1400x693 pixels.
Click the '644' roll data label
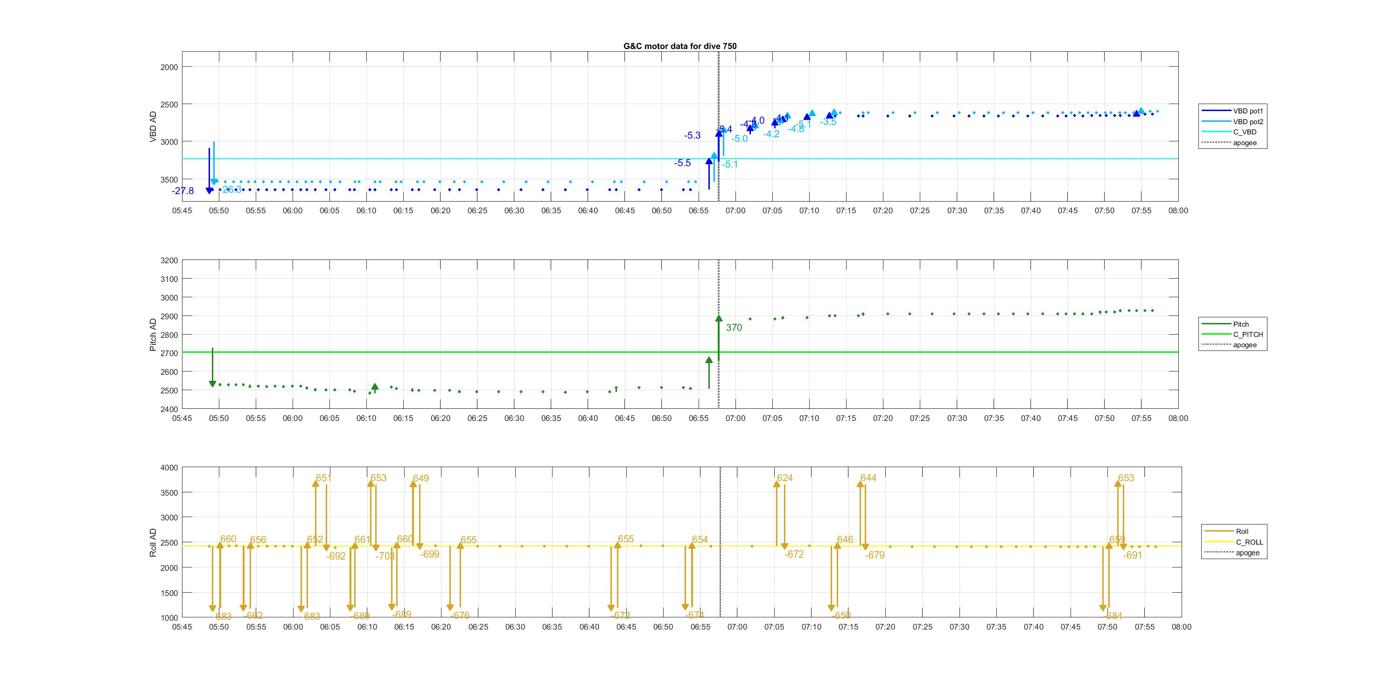868,478
